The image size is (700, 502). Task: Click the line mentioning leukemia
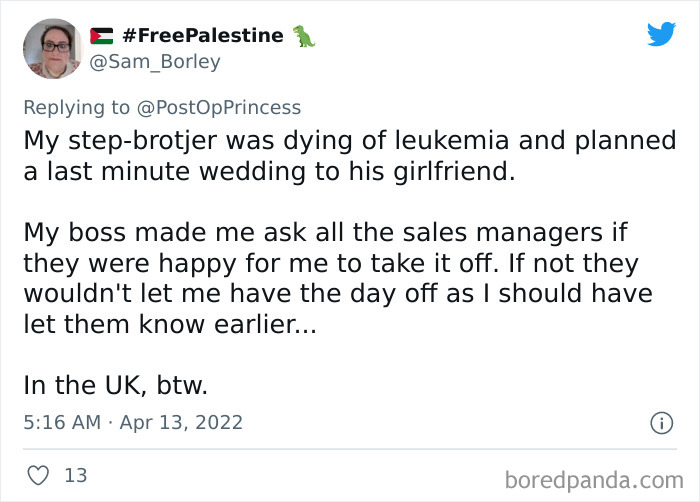(349, 140)
